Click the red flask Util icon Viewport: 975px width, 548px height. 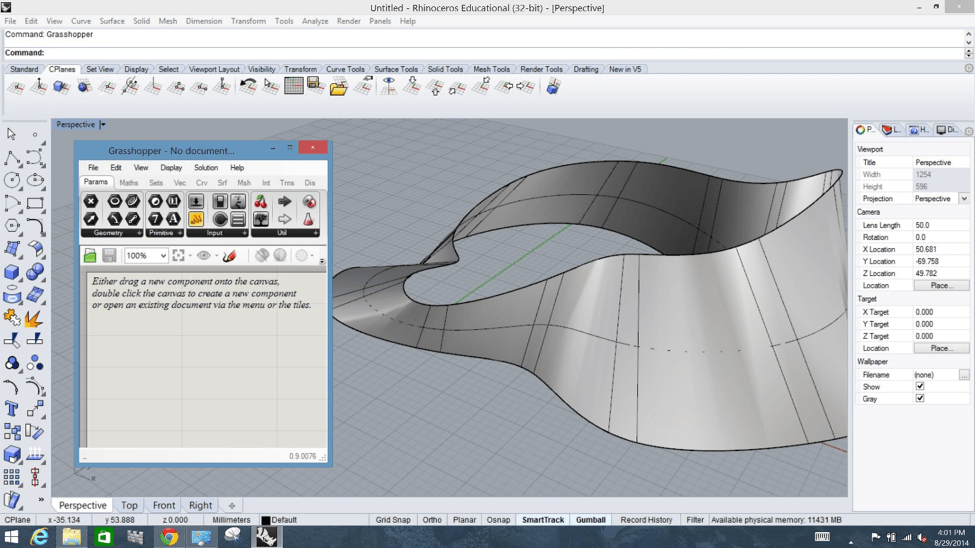point(308,219)
